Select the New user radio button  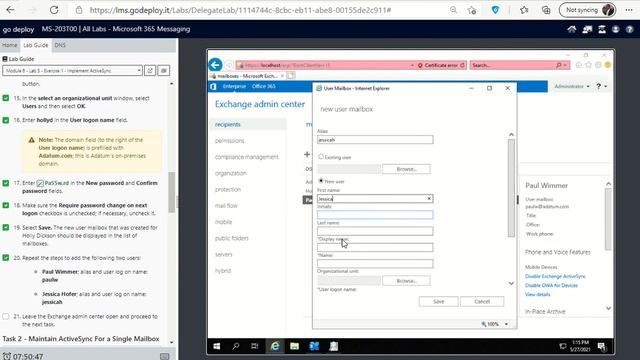point(321,180)
